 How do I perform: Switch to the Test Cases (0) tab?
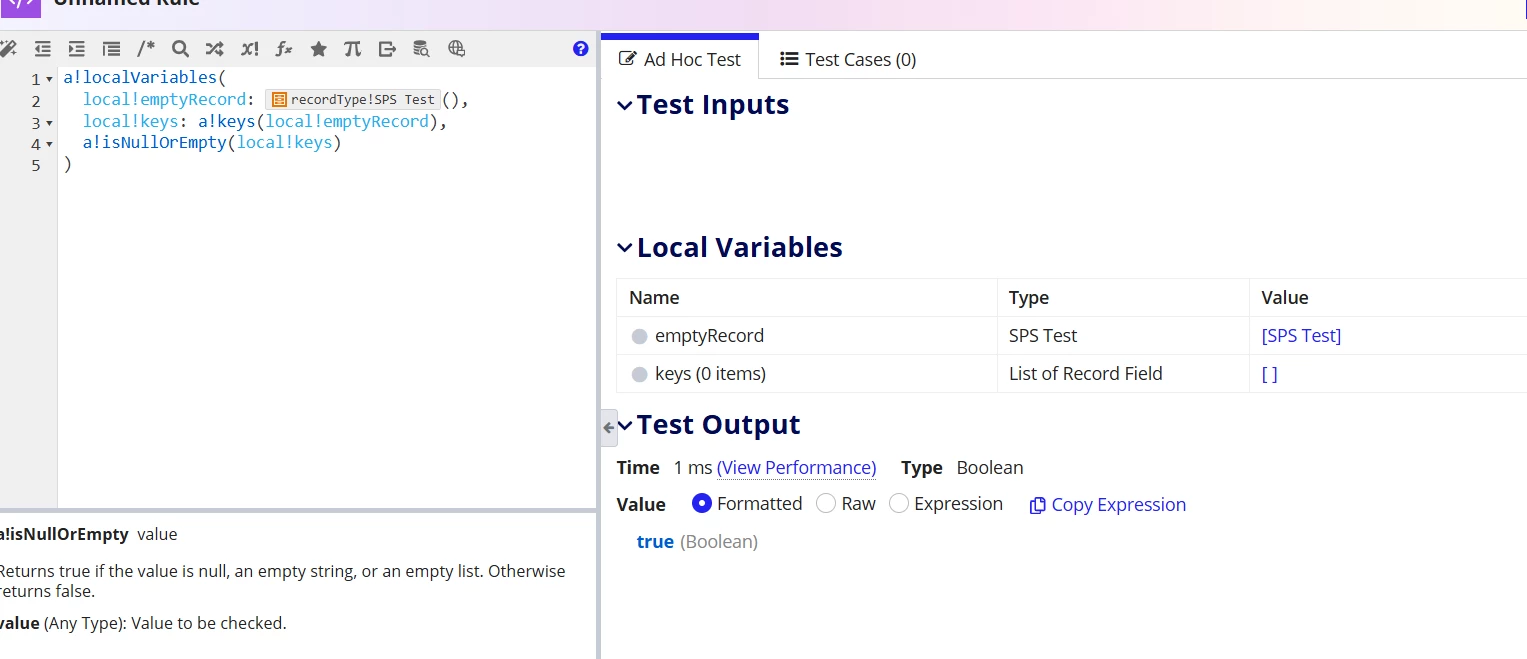click(848, 59)
